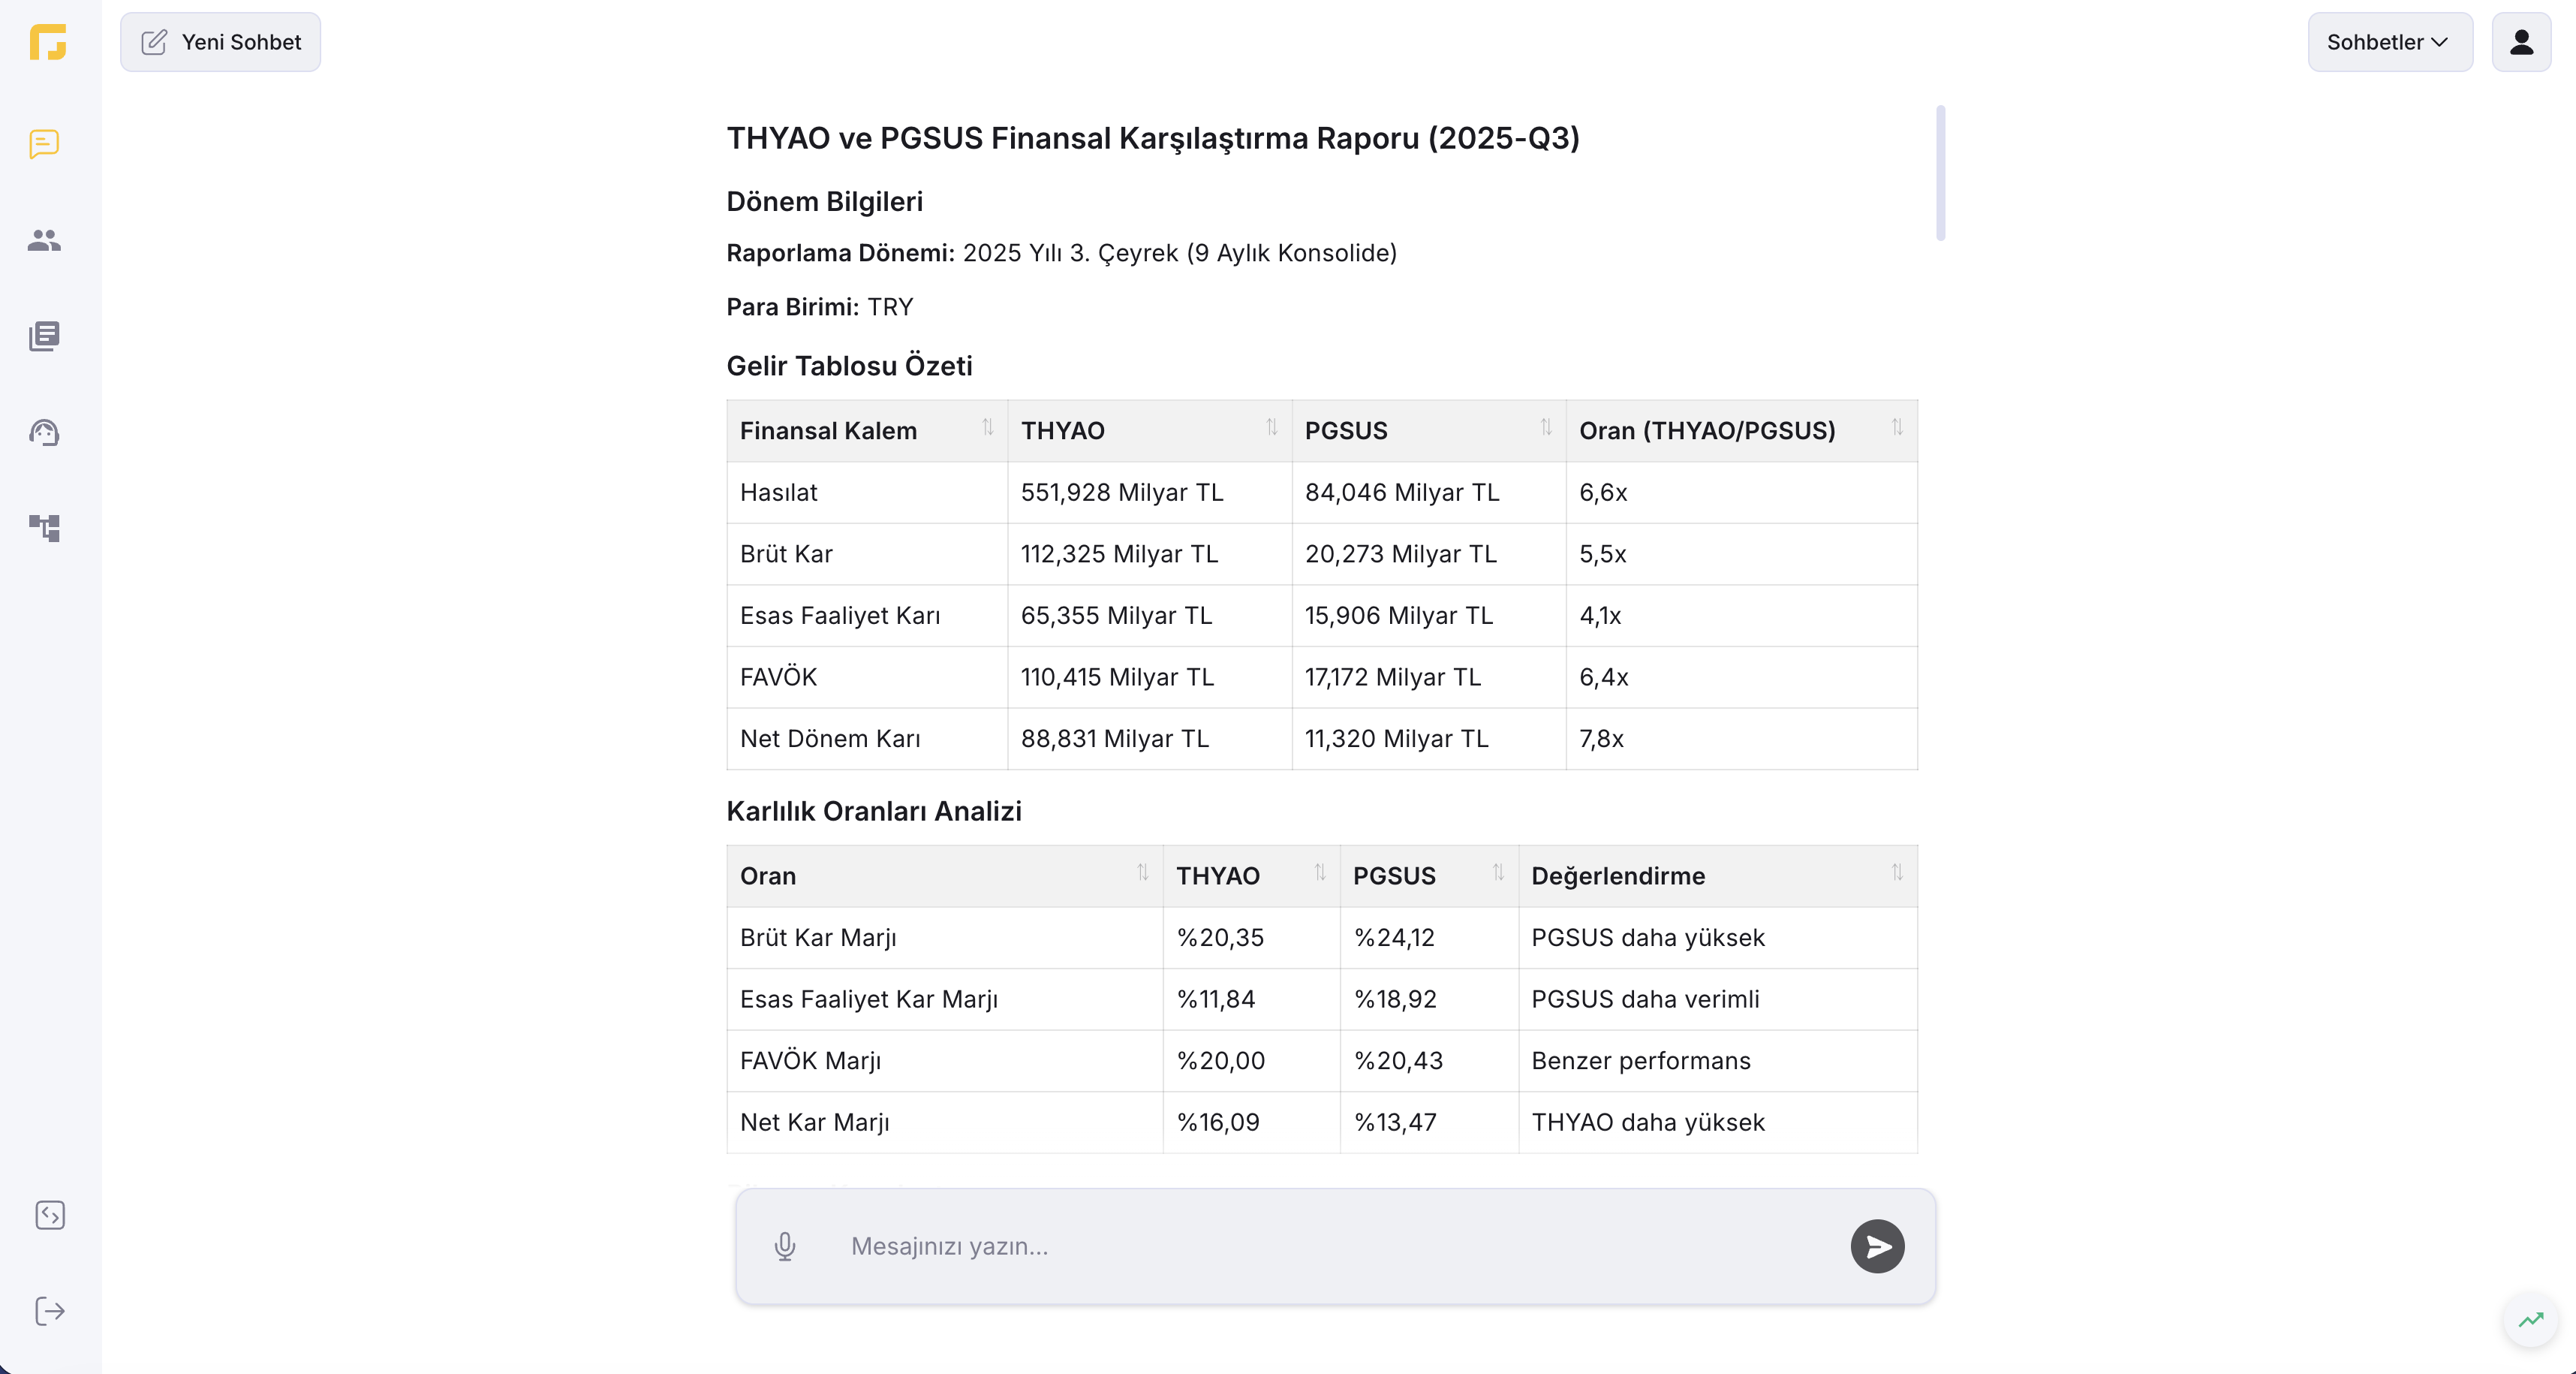Screen dimensions: 2576x1374
Task: Open the users group icon in the sidebar
Action: pyautogui.click(x=44, y=240)
